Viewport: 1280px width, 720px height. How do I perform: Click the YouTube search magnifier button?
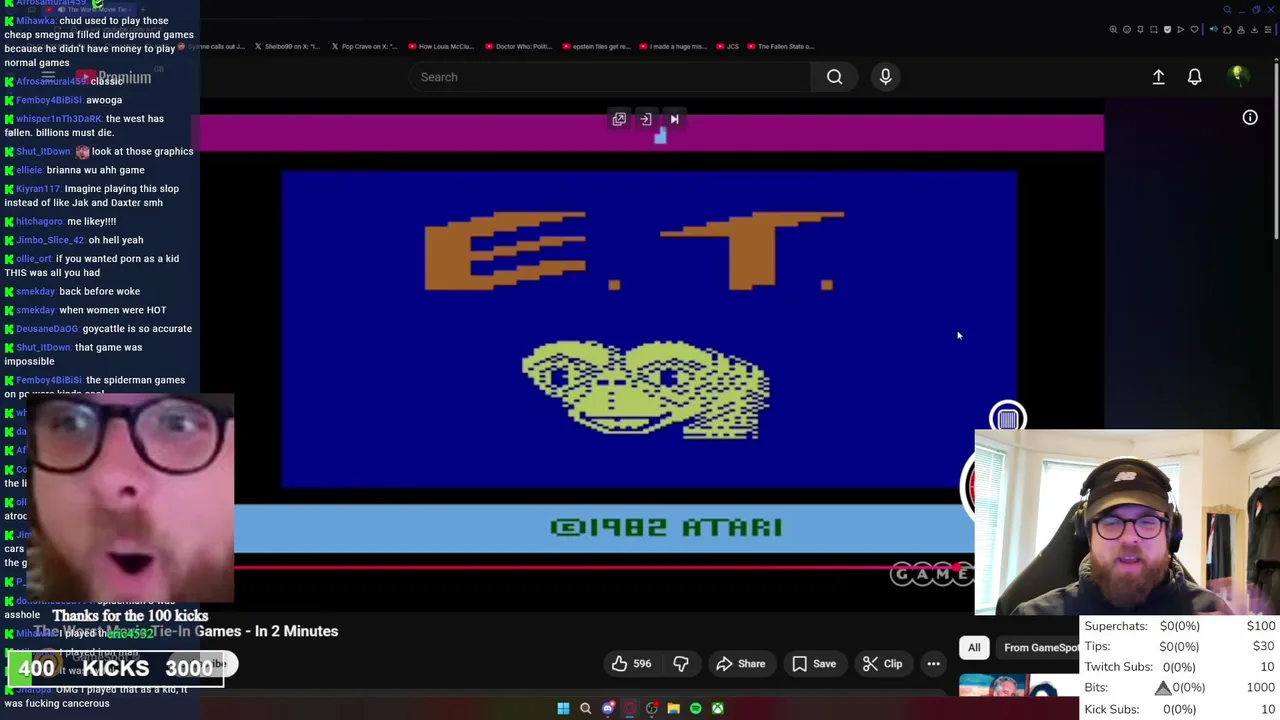click(834, 77)
